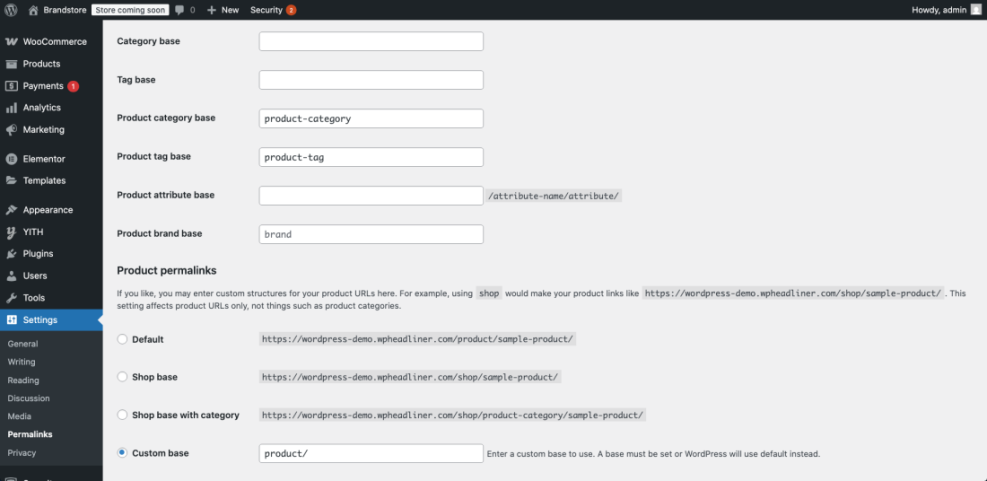Open the WooCommerce menu

55,42
